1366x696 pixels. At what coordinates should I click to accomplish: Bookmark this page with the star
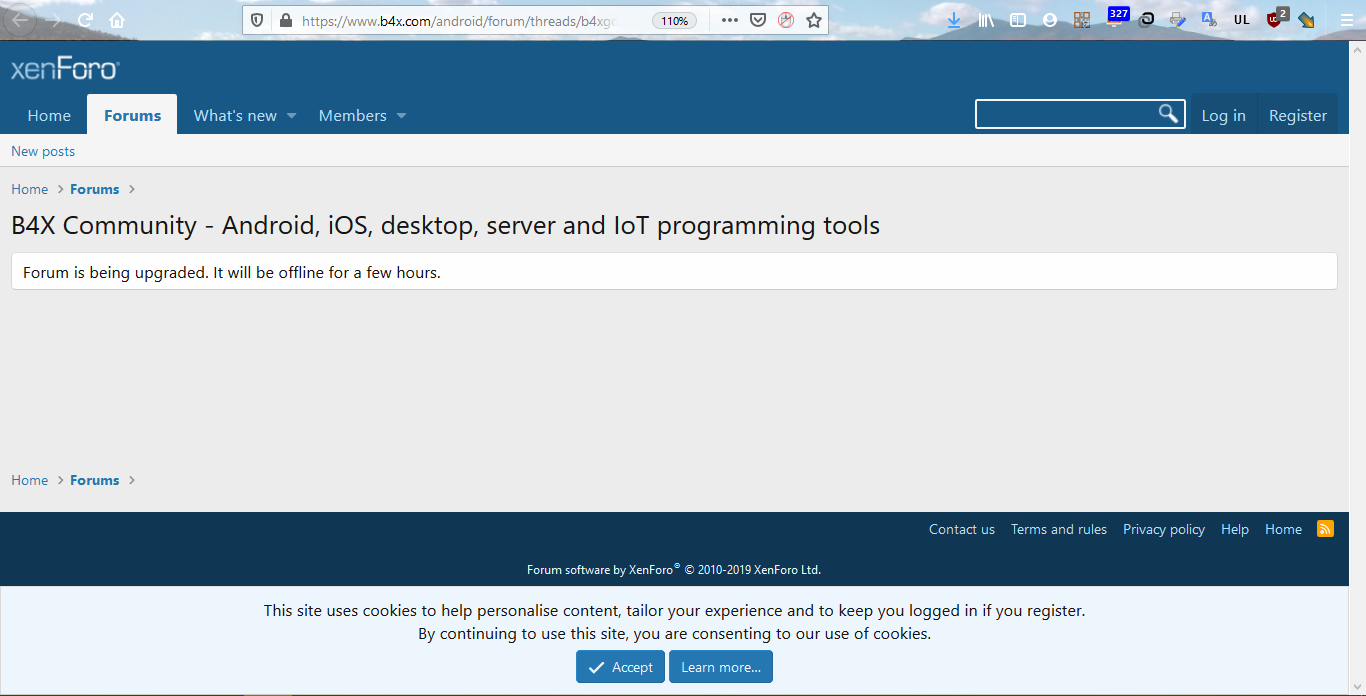(x=814, y=20)
